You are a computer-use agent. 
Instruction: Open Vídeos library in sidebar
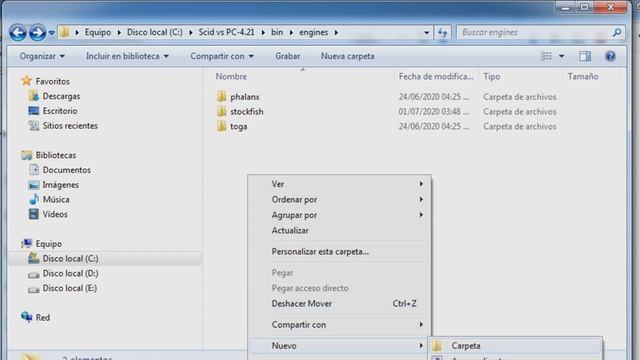pyautogui.click(x=55, y=214)
